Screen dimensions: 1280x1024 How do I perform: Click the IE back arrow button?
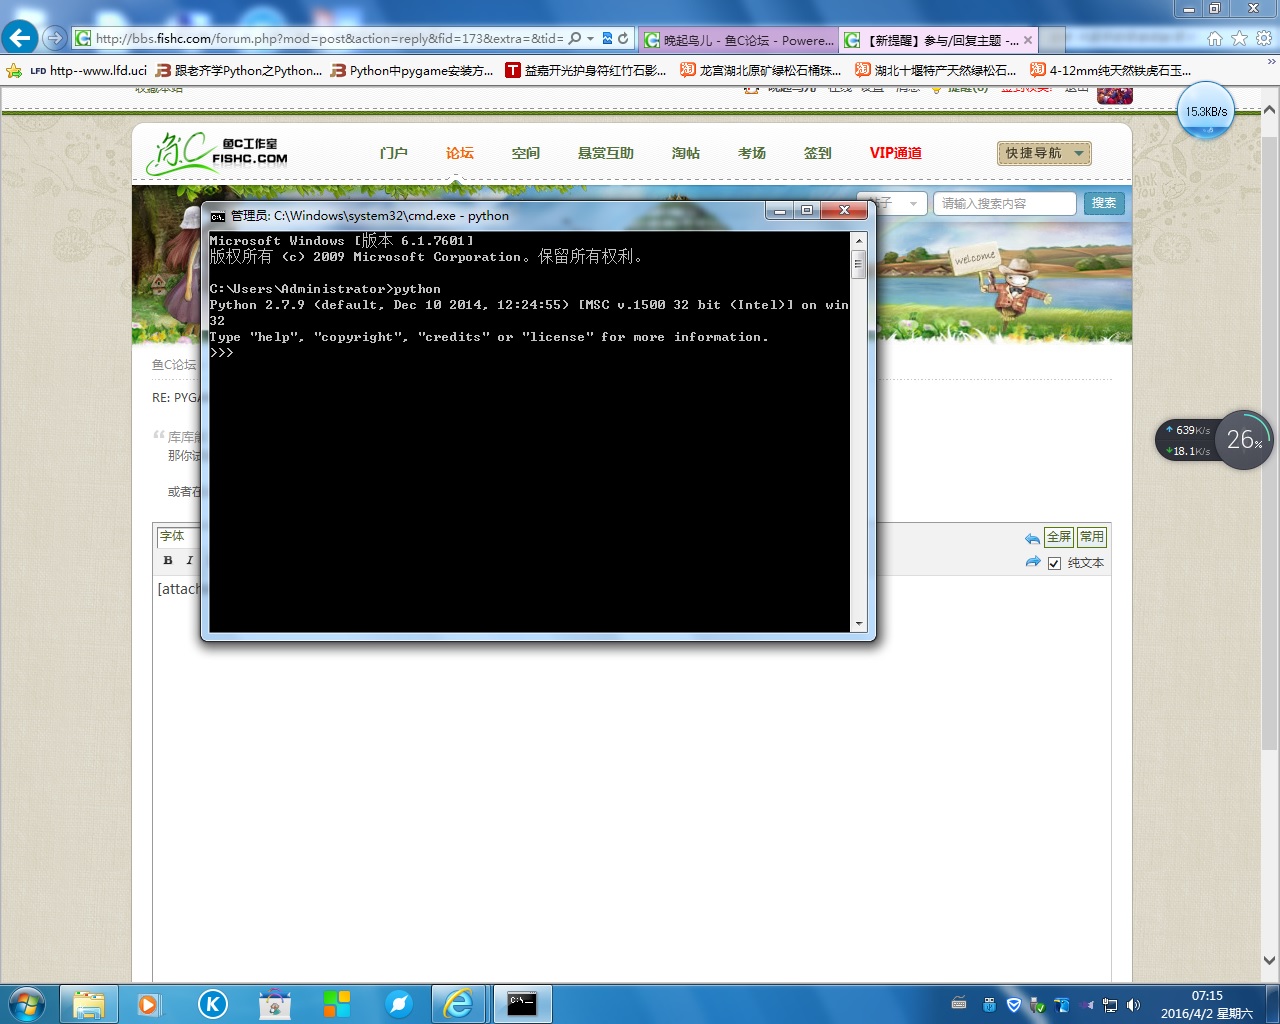point(20,38)
